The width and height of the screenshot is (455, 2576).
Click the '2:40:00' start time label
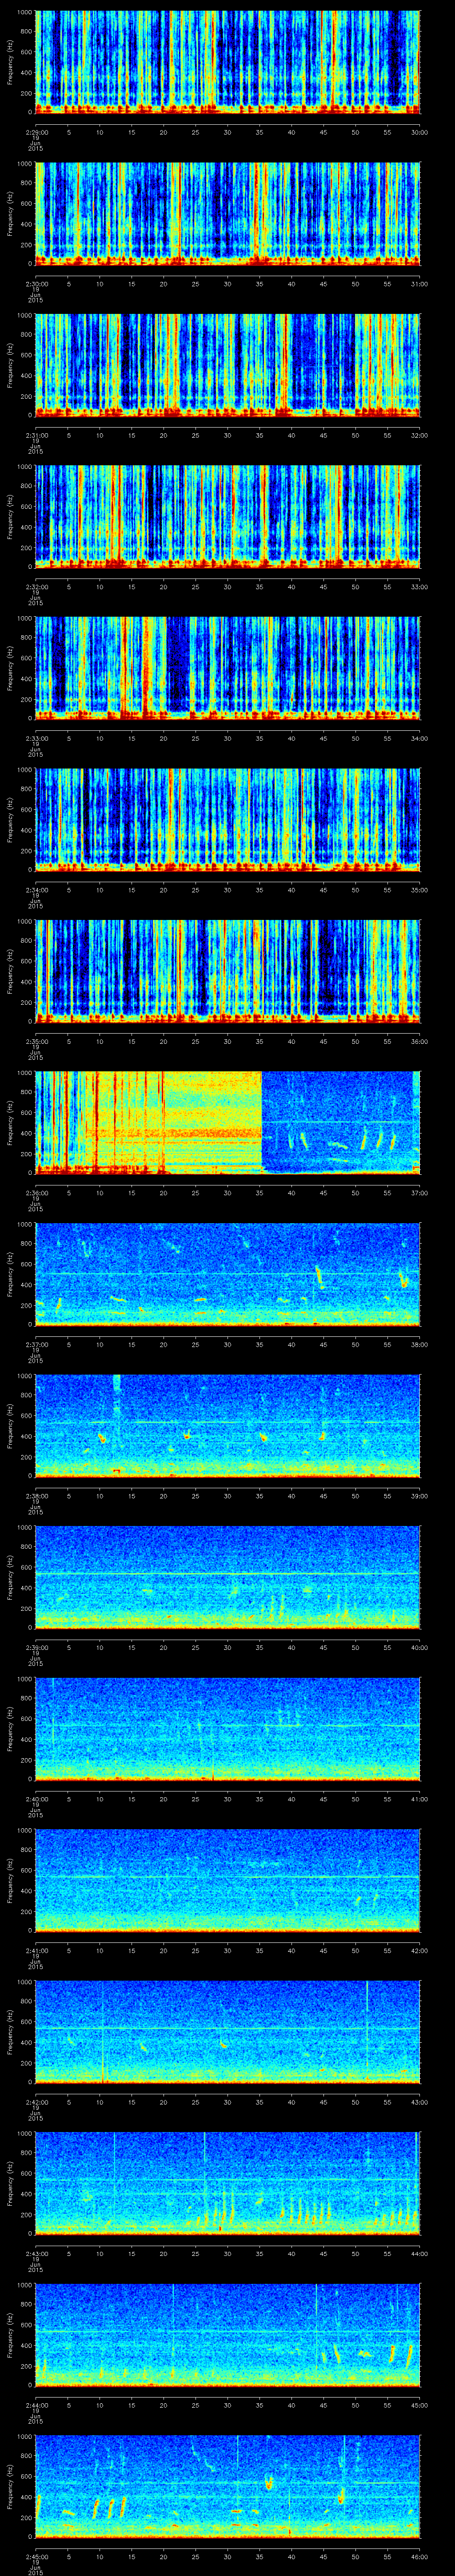pyautogui.click(x=35, y=1798)
